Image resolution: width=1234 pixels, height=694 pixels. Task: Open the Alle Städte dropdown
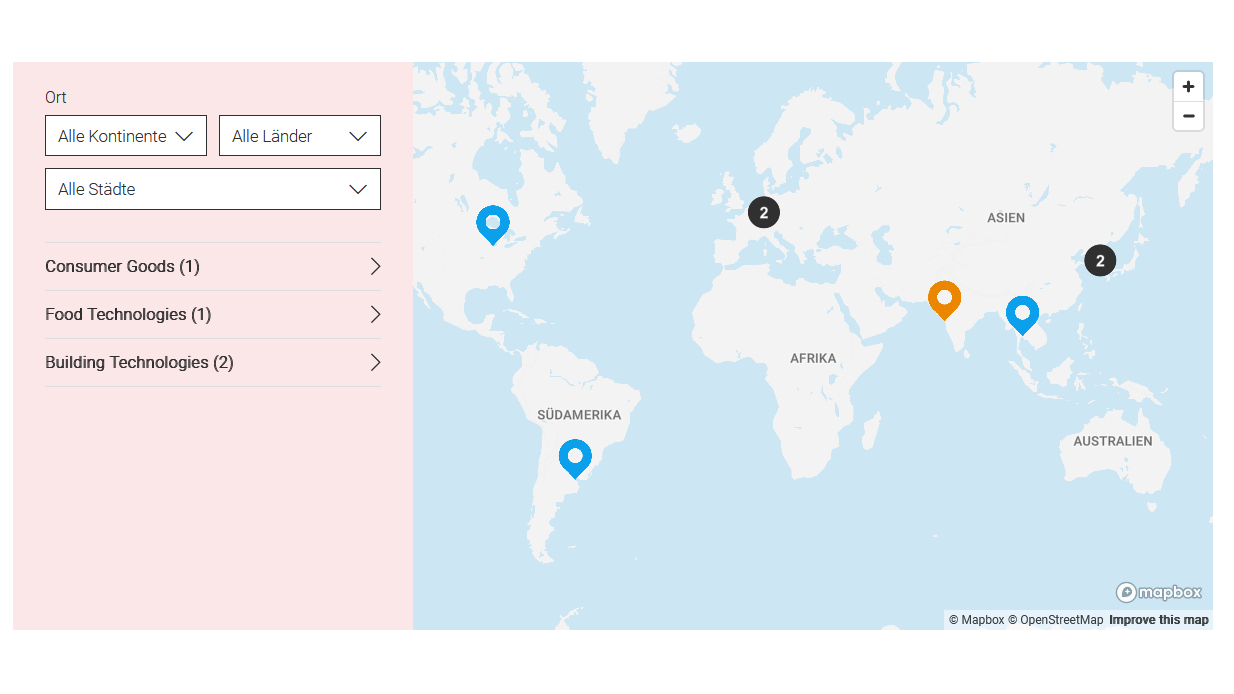(213, 189)
